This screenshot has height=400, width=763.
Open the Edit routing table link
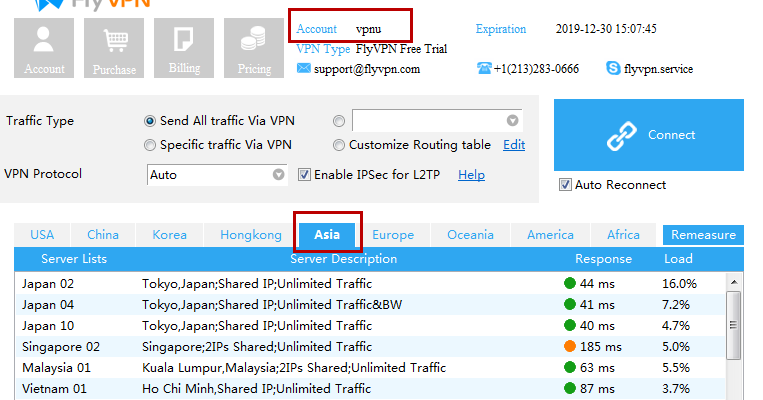(514, 145)
